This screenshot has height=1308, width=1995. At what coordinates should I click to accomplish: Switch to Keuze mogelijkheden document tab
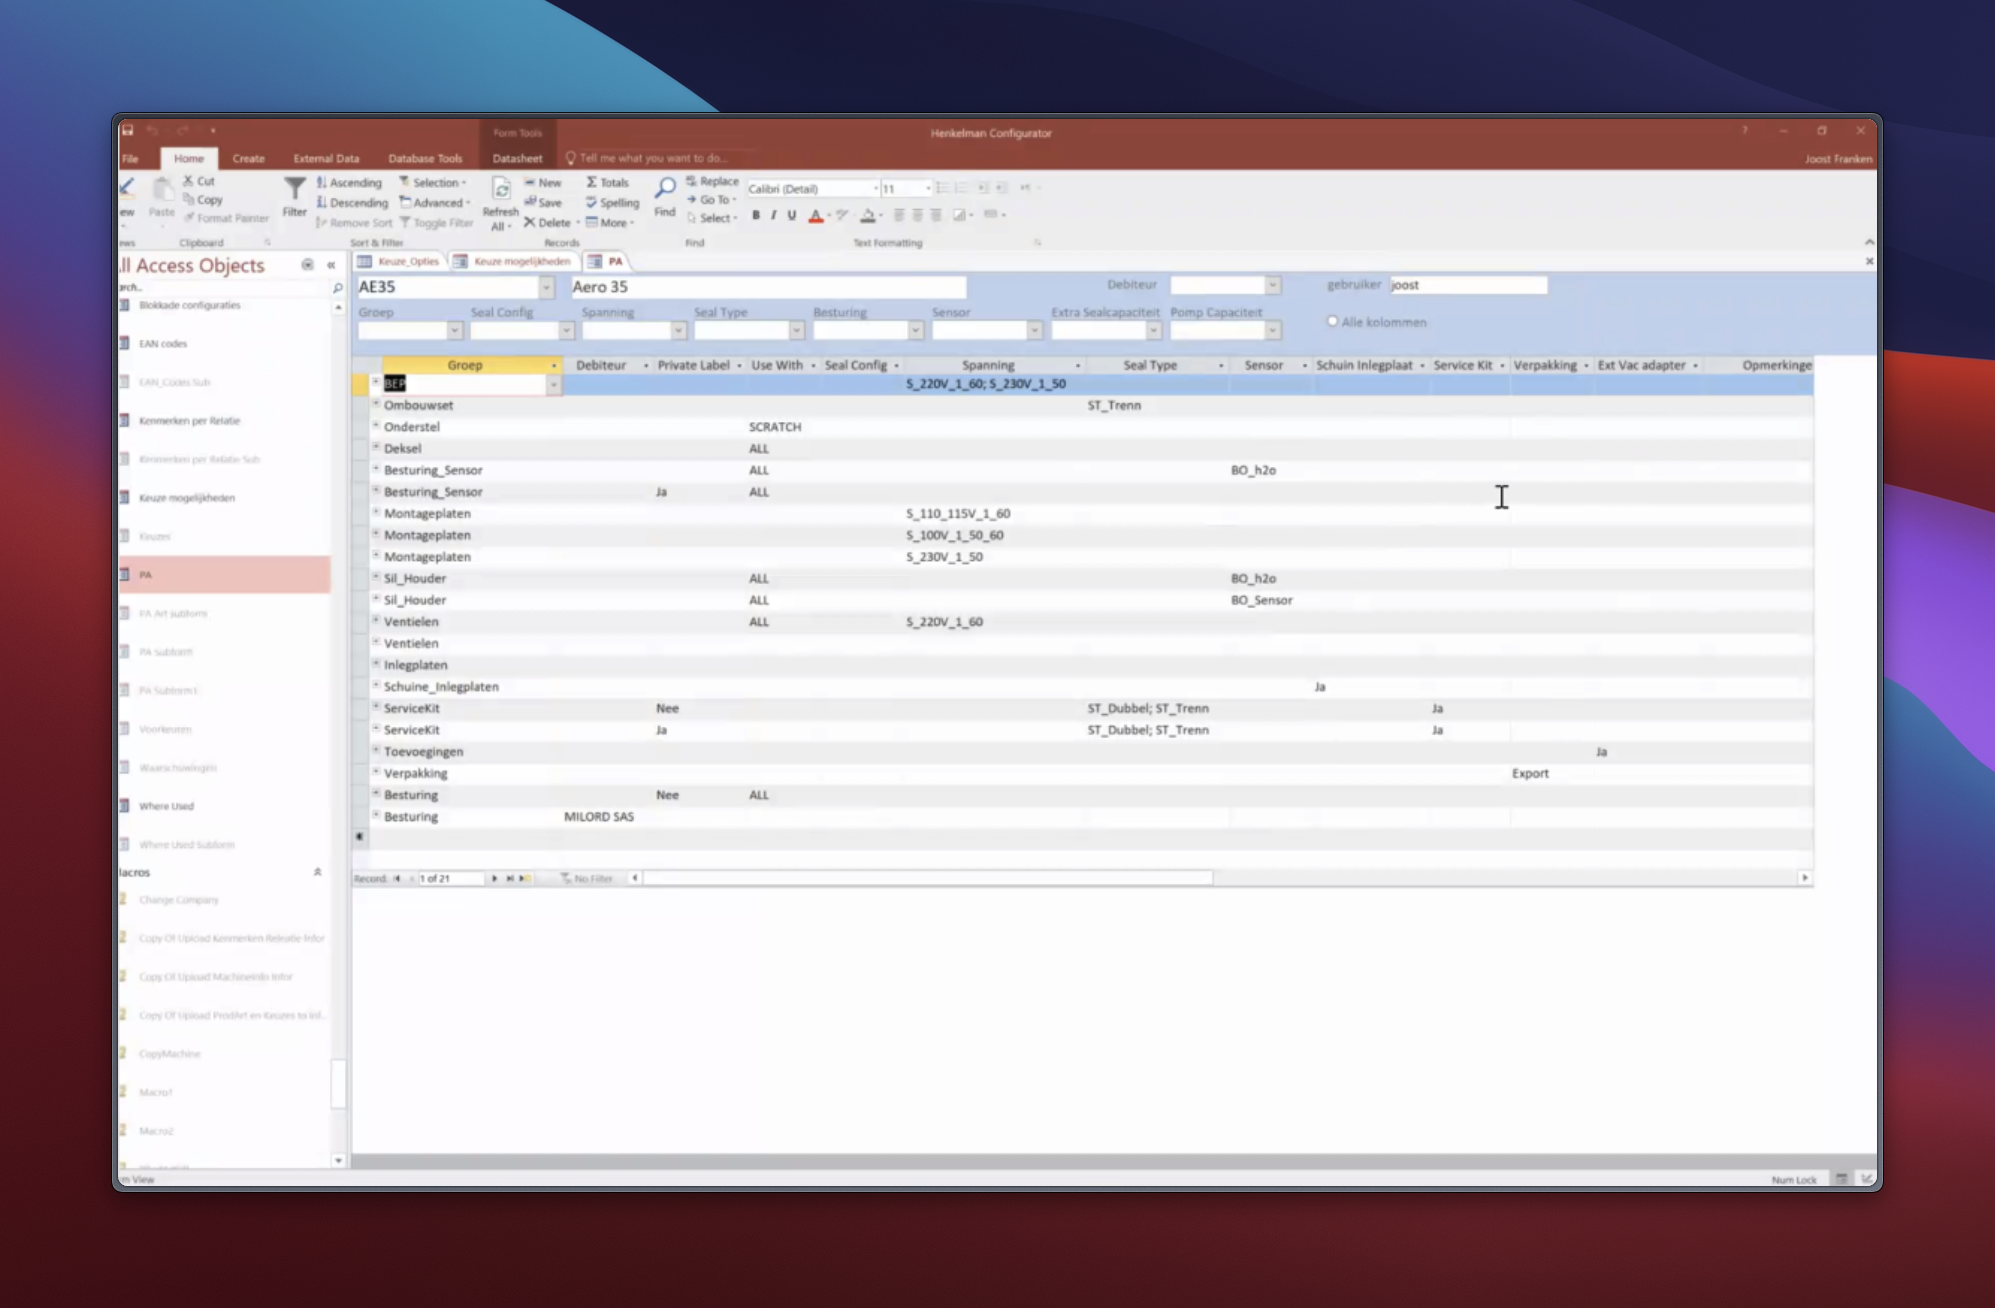tap(513, 261)
